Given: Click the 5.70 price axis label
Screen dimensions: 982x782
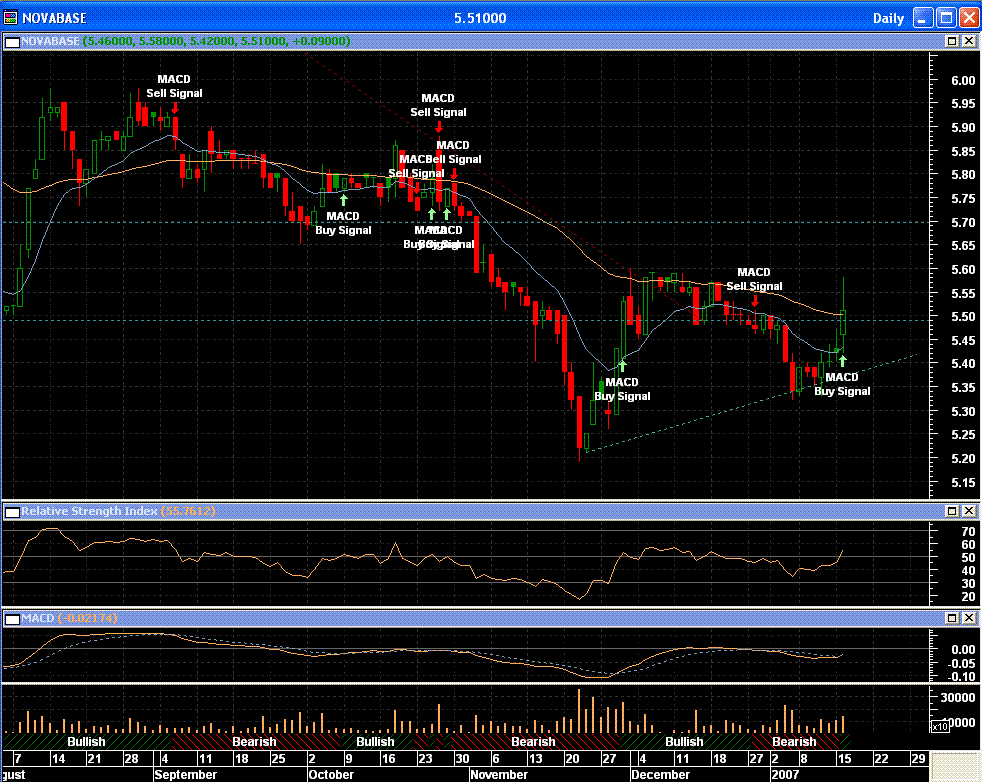Looking at the screenshot, I should pyautogui.click(x=963, y=222).
